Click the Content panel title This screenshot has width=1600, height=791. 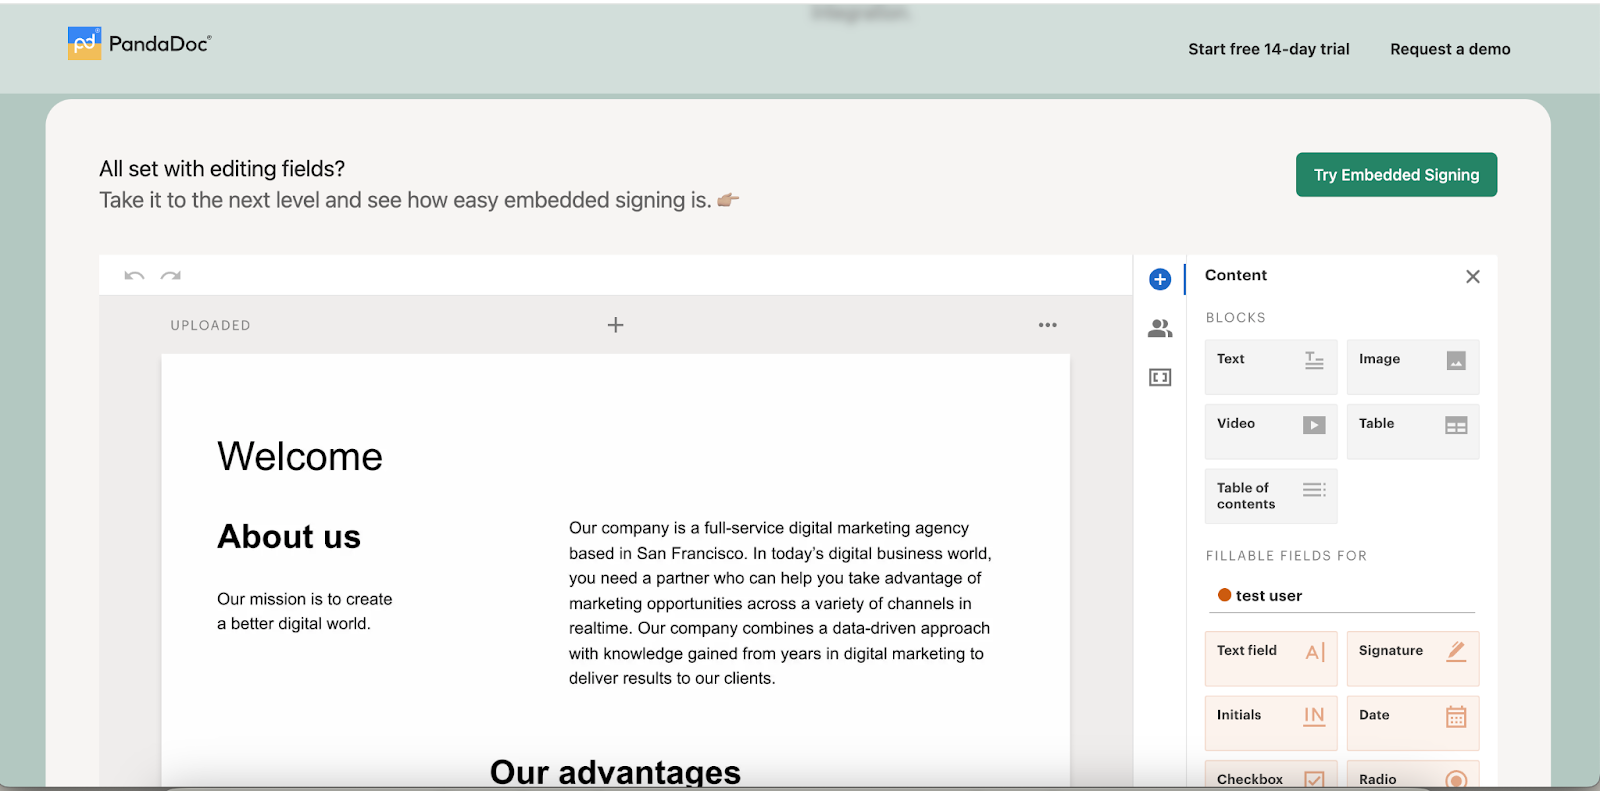click(x=1236, y=275)
